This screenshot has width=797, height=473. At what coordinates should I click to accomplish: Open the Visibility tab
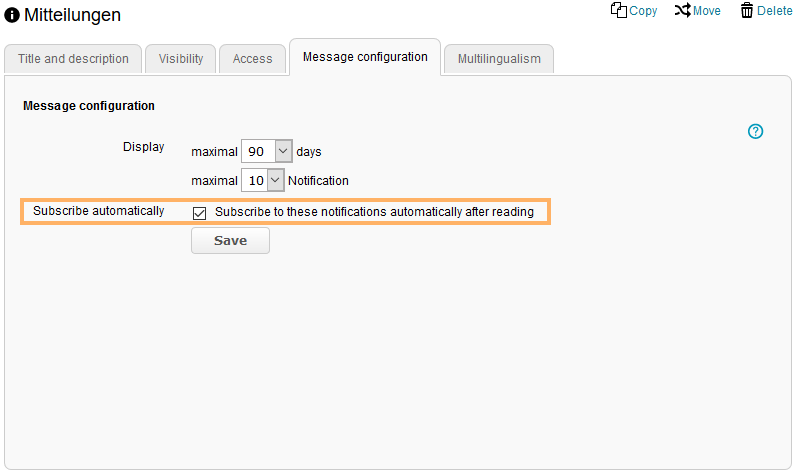tap(181, 59)
